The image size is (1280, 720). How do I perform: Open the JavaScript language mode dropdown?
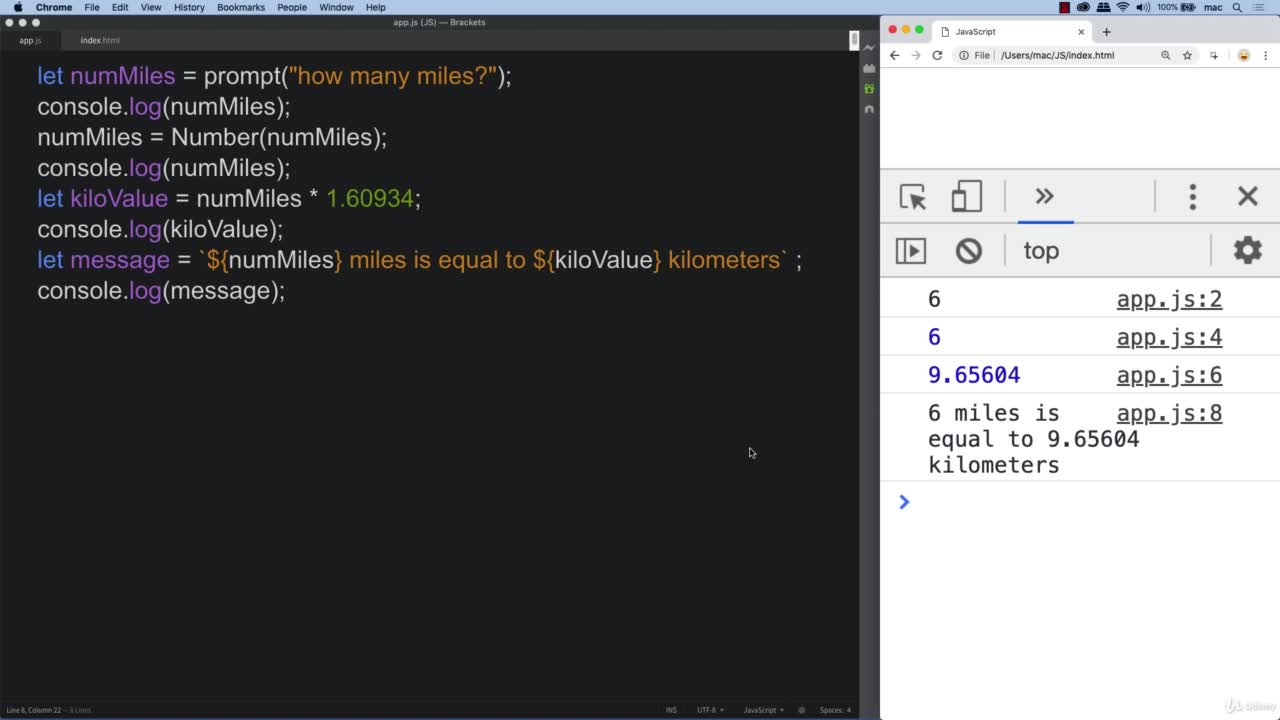[x=762, y=710]
